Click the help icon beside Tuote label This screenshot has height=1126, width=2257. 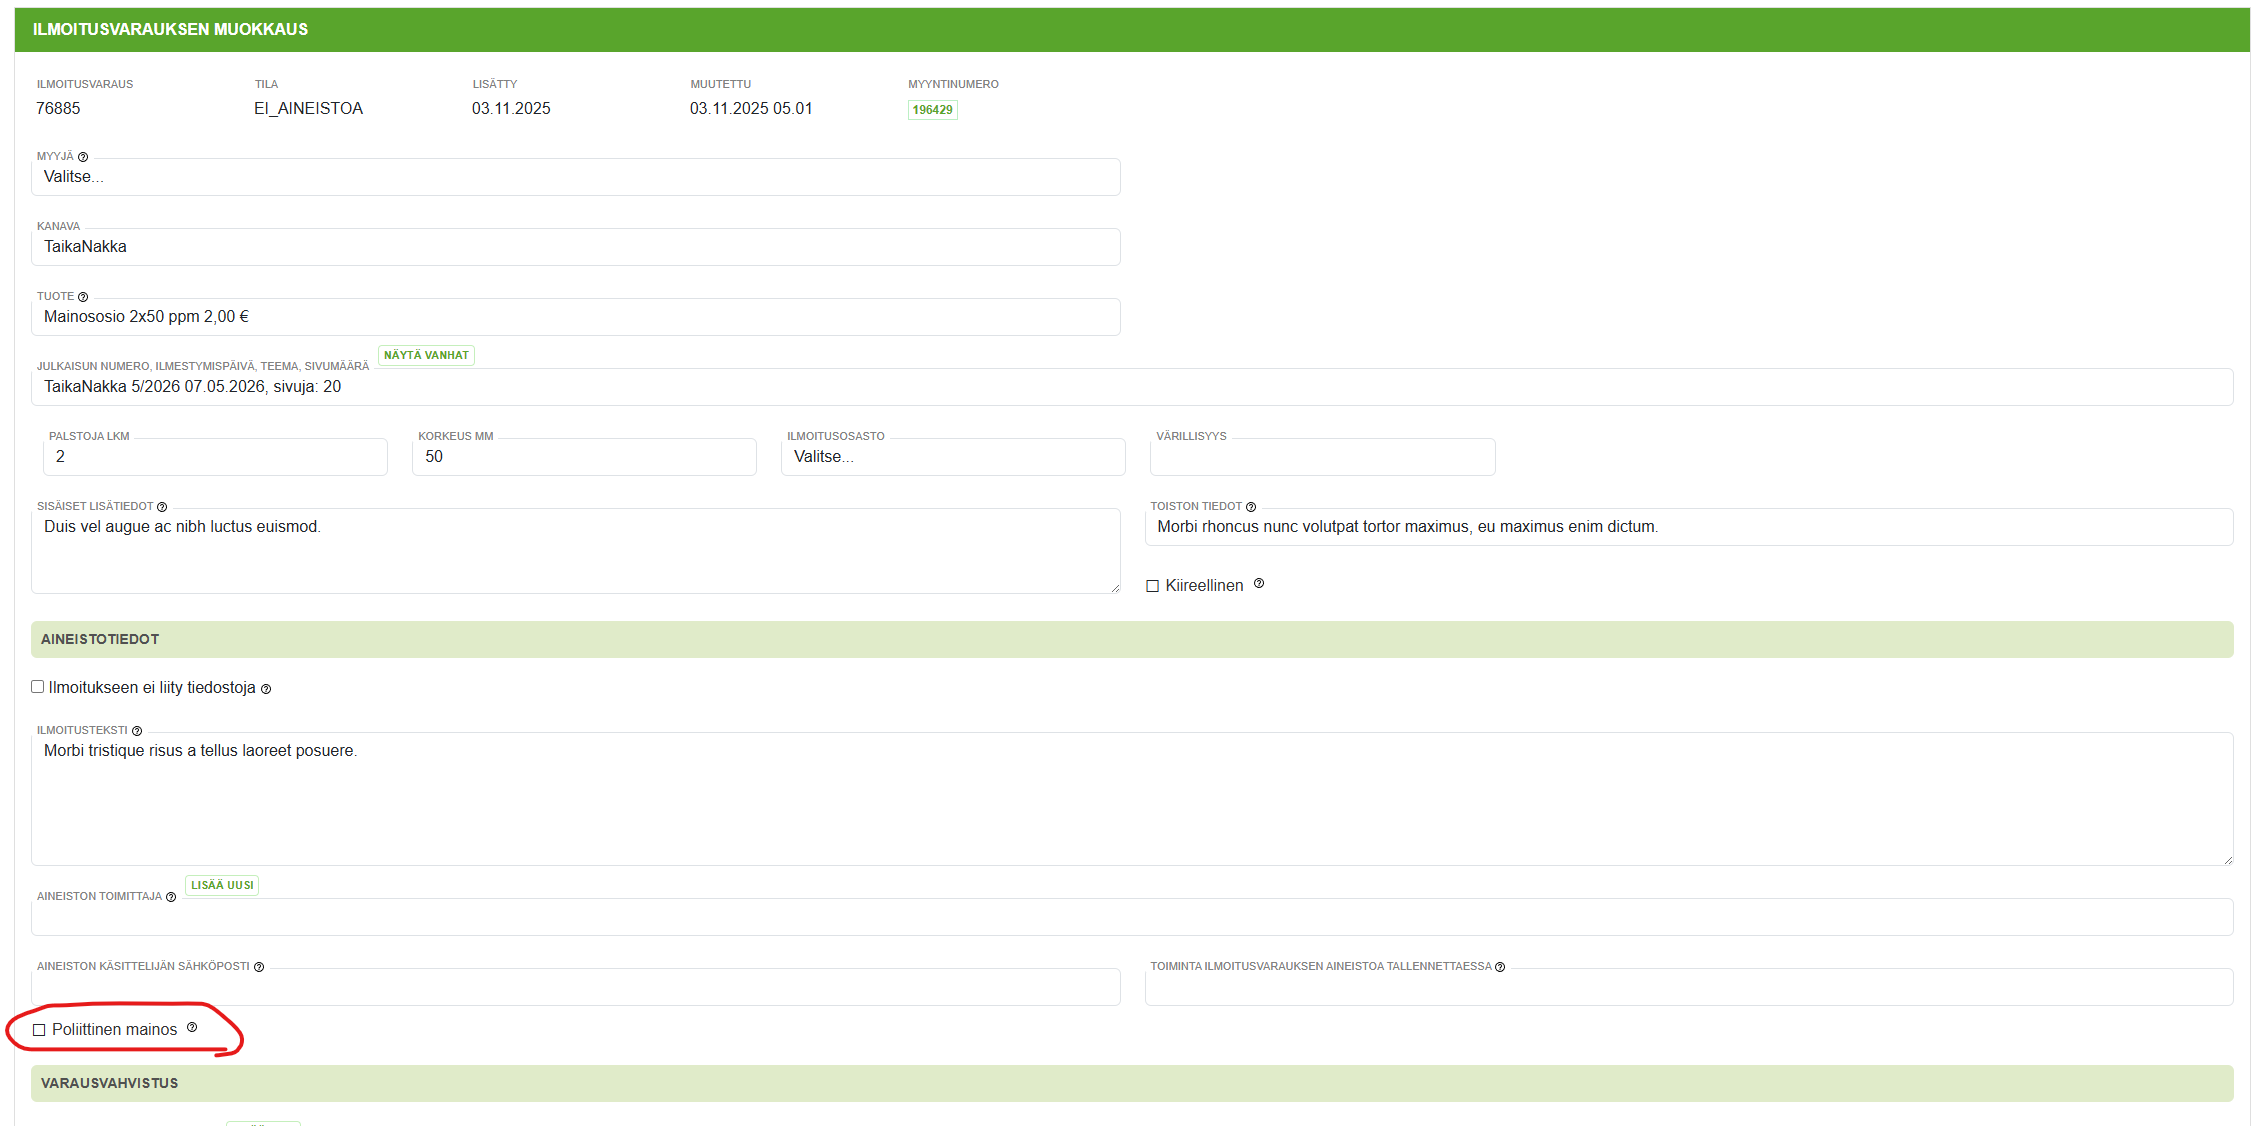coord(83,297)
